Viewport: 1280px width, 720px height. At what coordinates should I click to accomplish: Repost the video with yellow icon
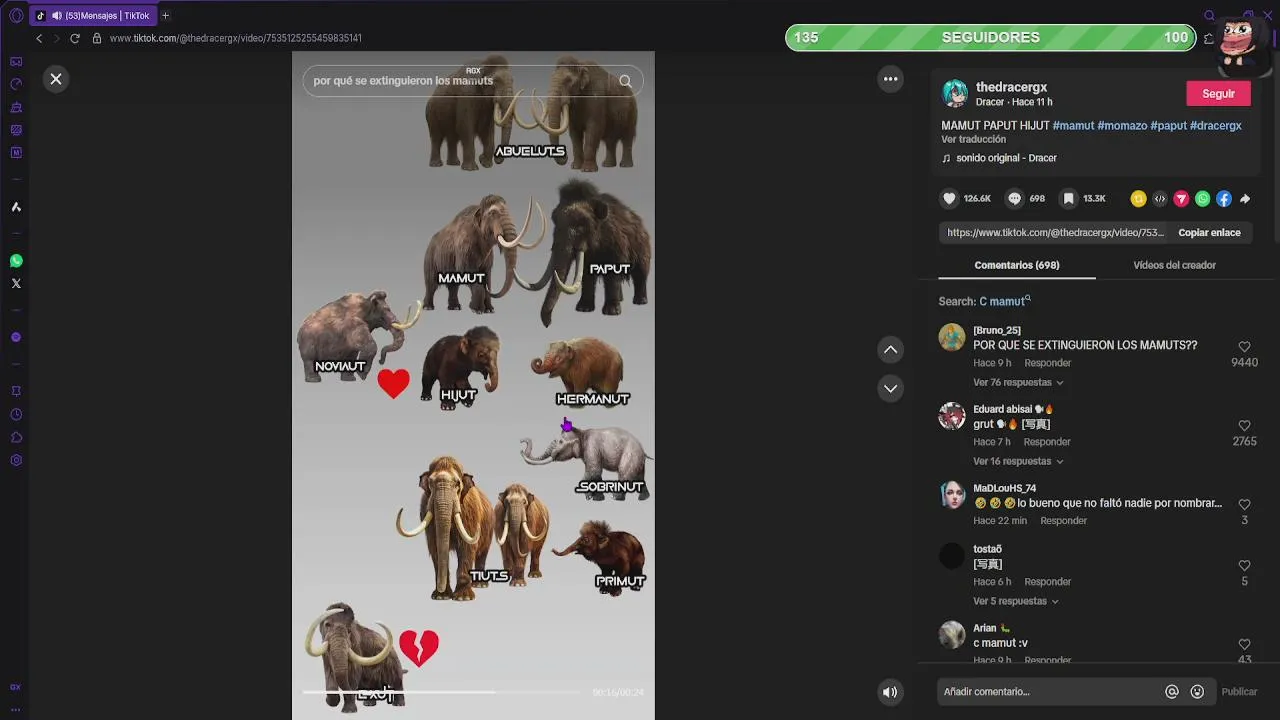click(x=1138, y=199)
